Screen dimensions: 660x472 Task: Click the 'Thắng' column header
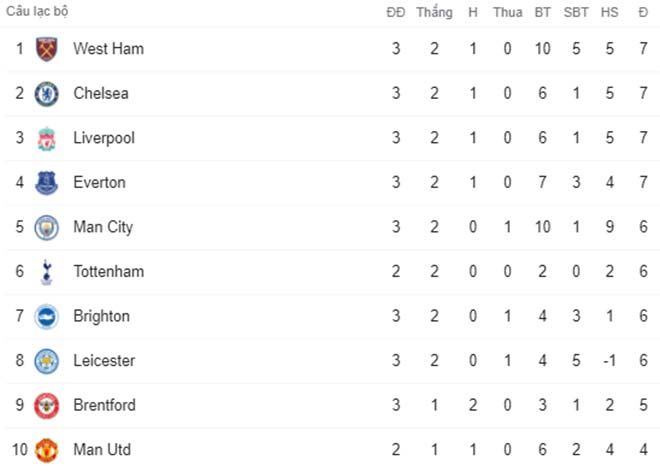[x=434, y=12]
